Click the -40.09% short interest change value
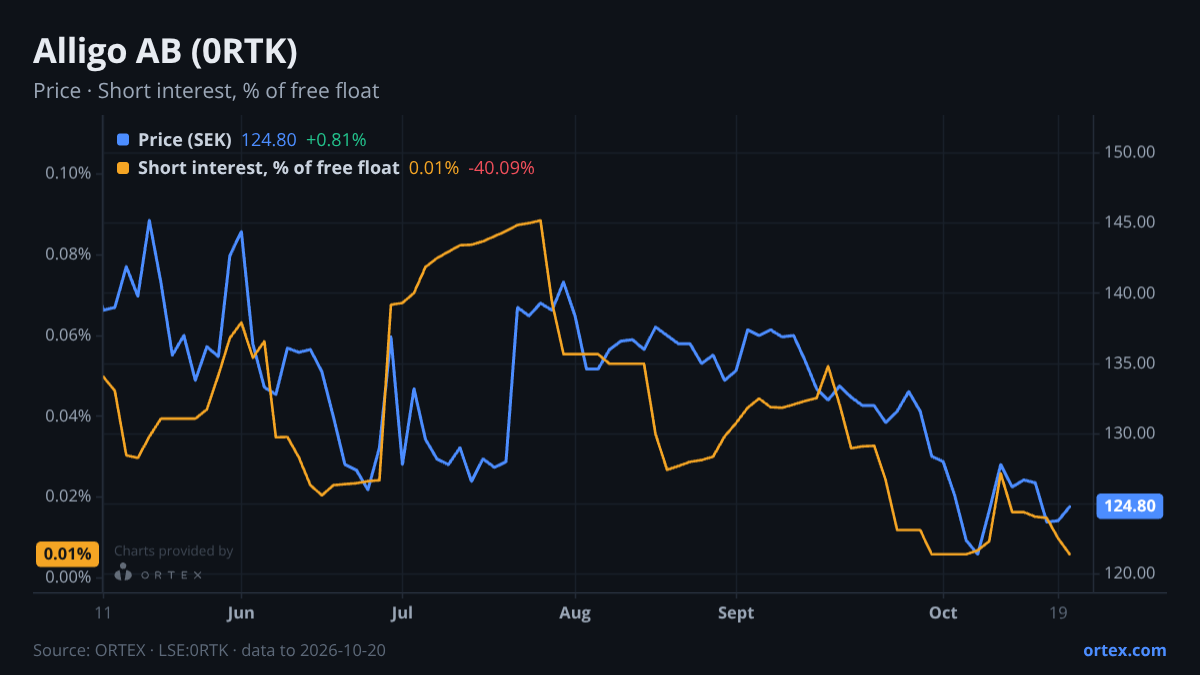The height and width of the screenshot is (675, 1200). click(501, 168)
